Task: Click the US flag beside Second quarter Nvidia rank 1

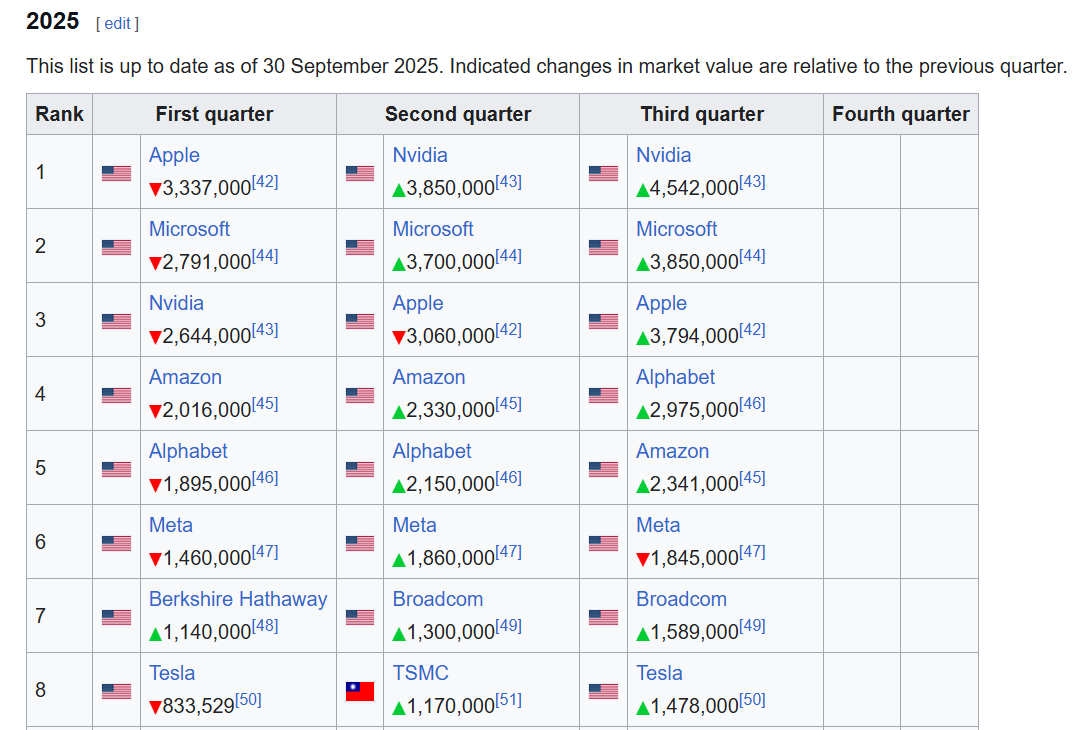Action: point(360,173)
